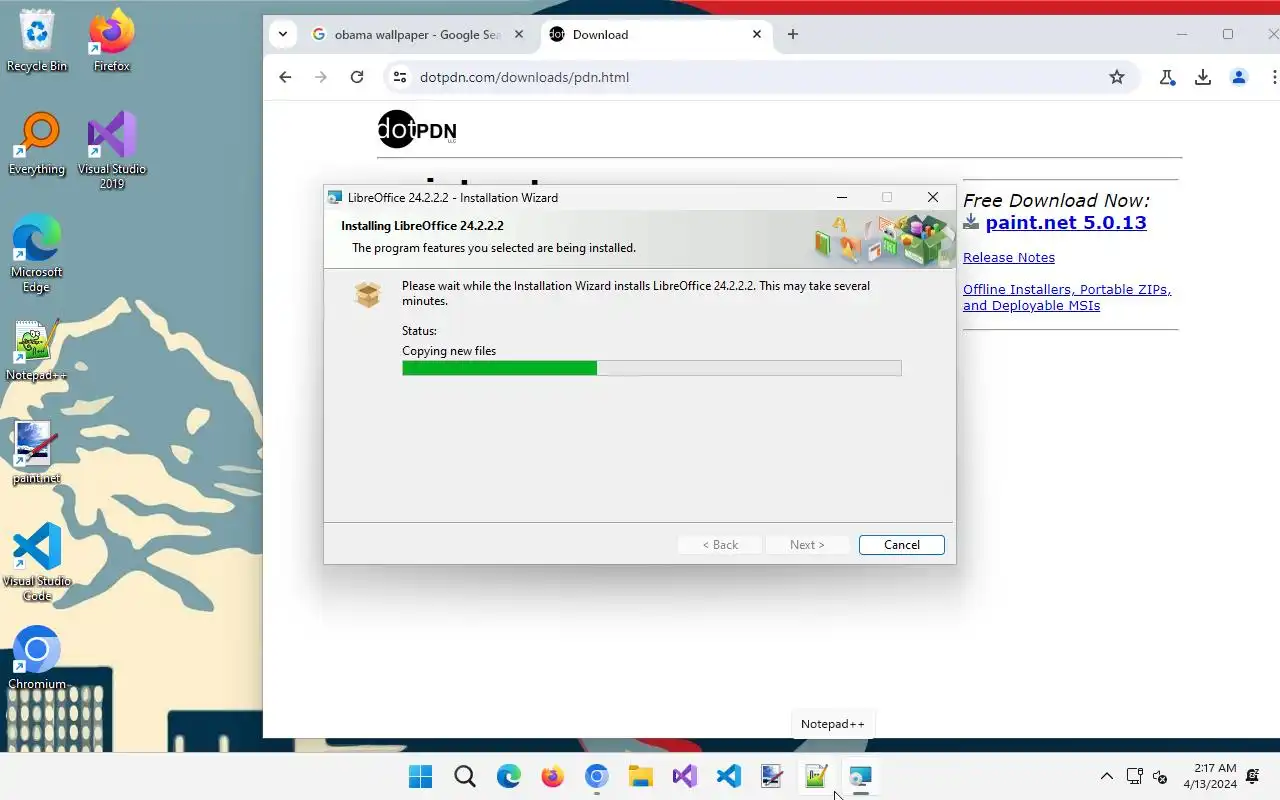Click the Copying new files progress bar

pos(652,368)
